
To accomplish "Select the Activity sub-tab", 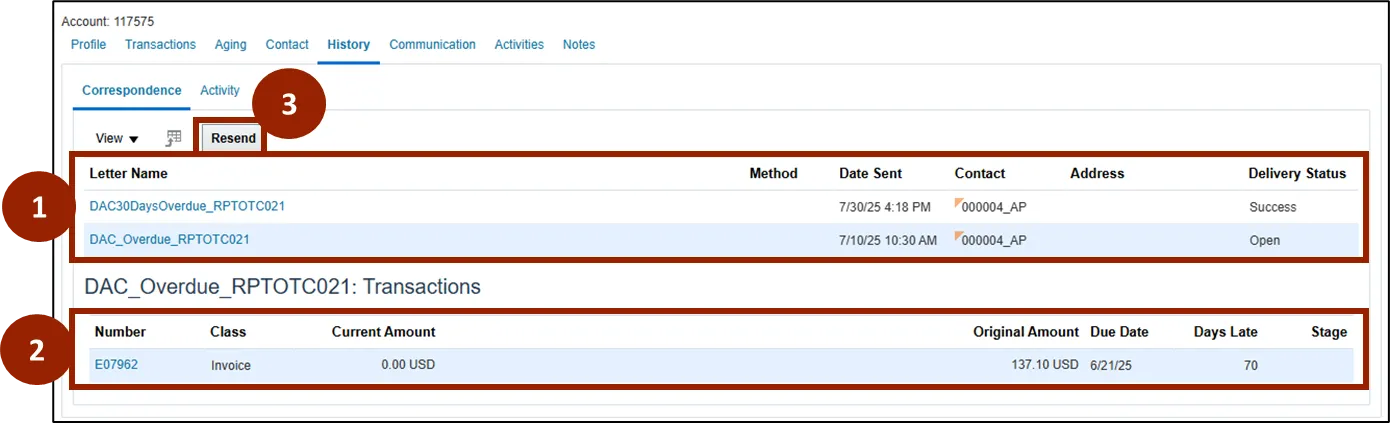I will tap(220, 90).
